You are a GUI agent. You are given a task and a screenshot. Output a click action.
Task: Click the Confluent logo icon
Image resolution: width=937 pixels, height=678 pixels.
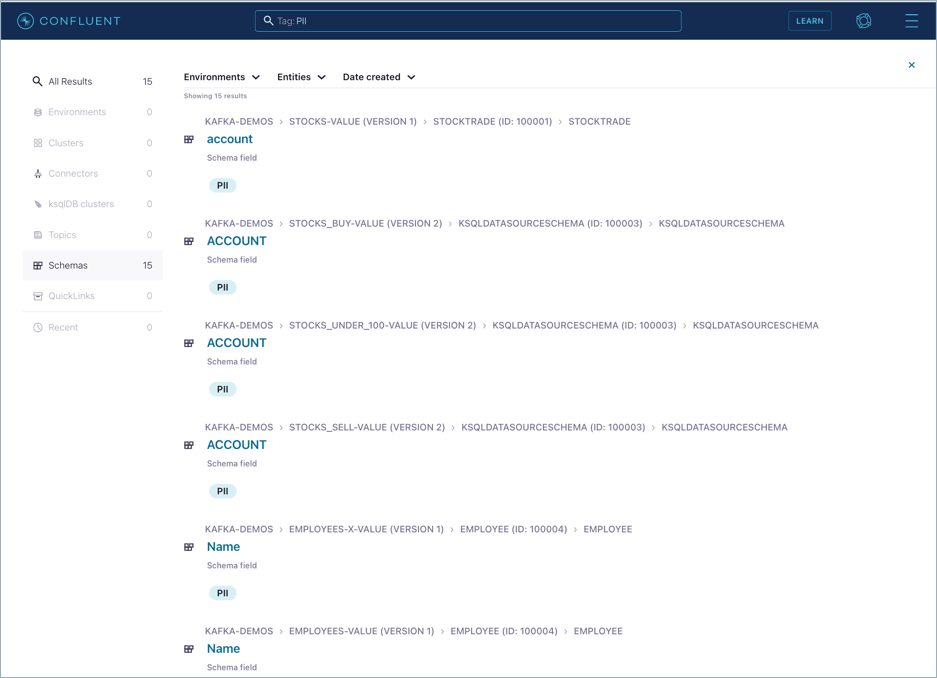click(25, 21)
